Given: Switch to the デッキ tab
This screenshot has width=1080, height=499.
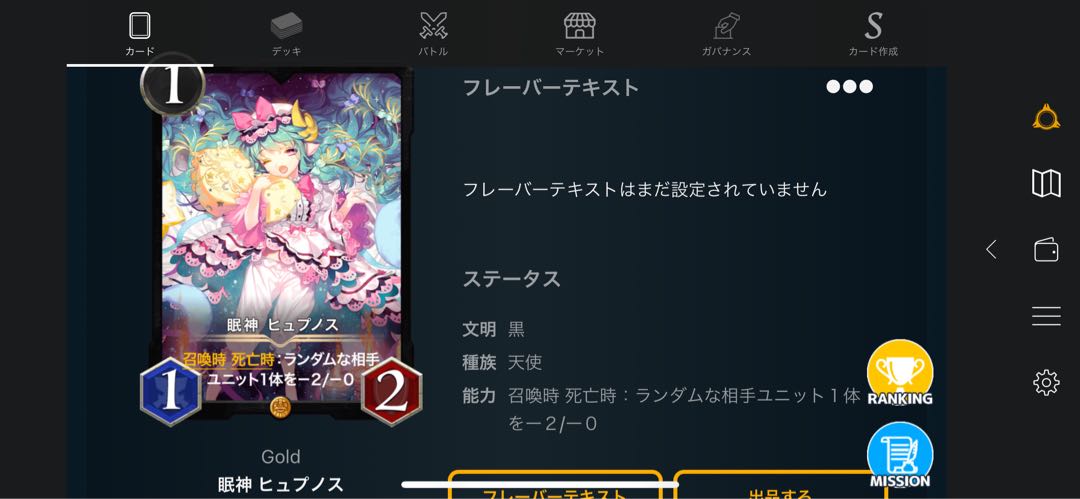Looking at the screenshot, I should (x=286, y=34).
